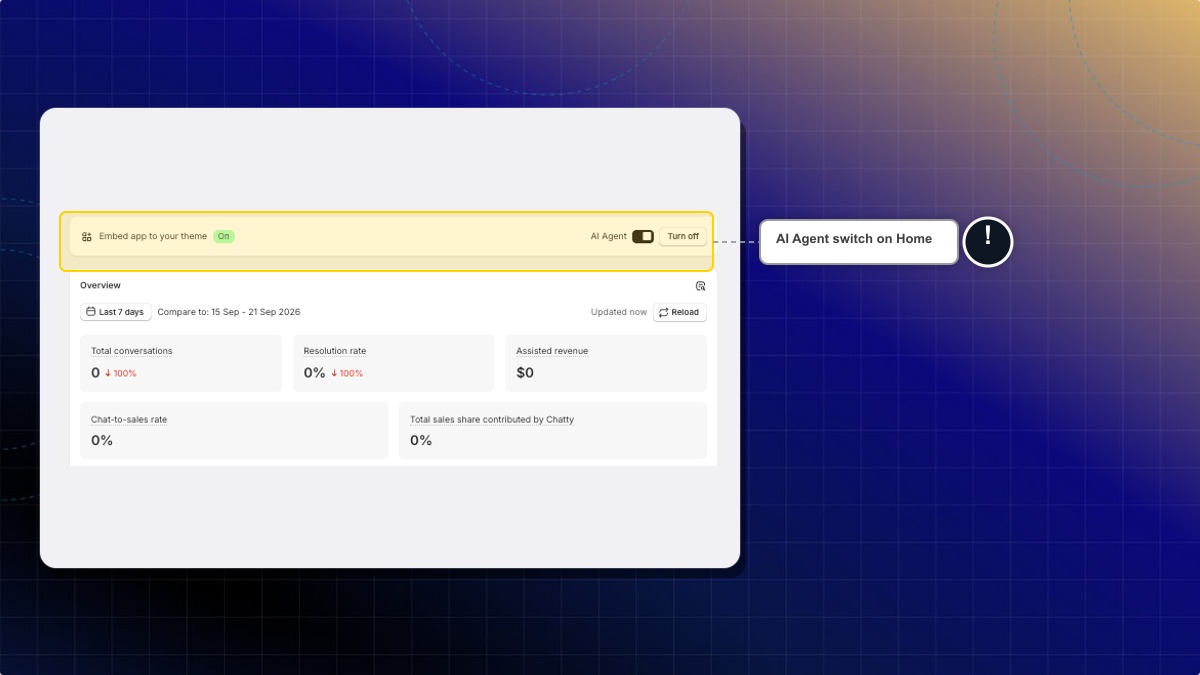Image resolution: width=1200 pixels, height=675 pixels.
Task: Click the Turn off button
Action: click(x=683, y=236)
